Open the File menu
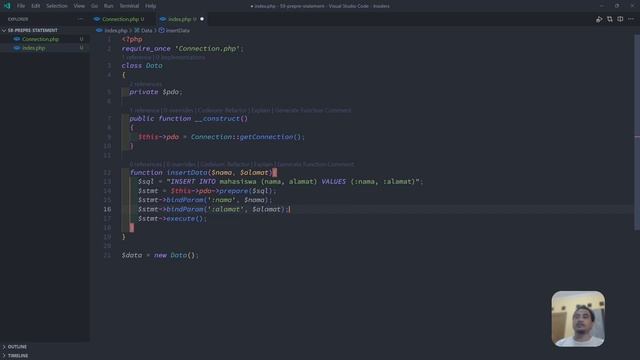640x360 pixels. (21, 6)
